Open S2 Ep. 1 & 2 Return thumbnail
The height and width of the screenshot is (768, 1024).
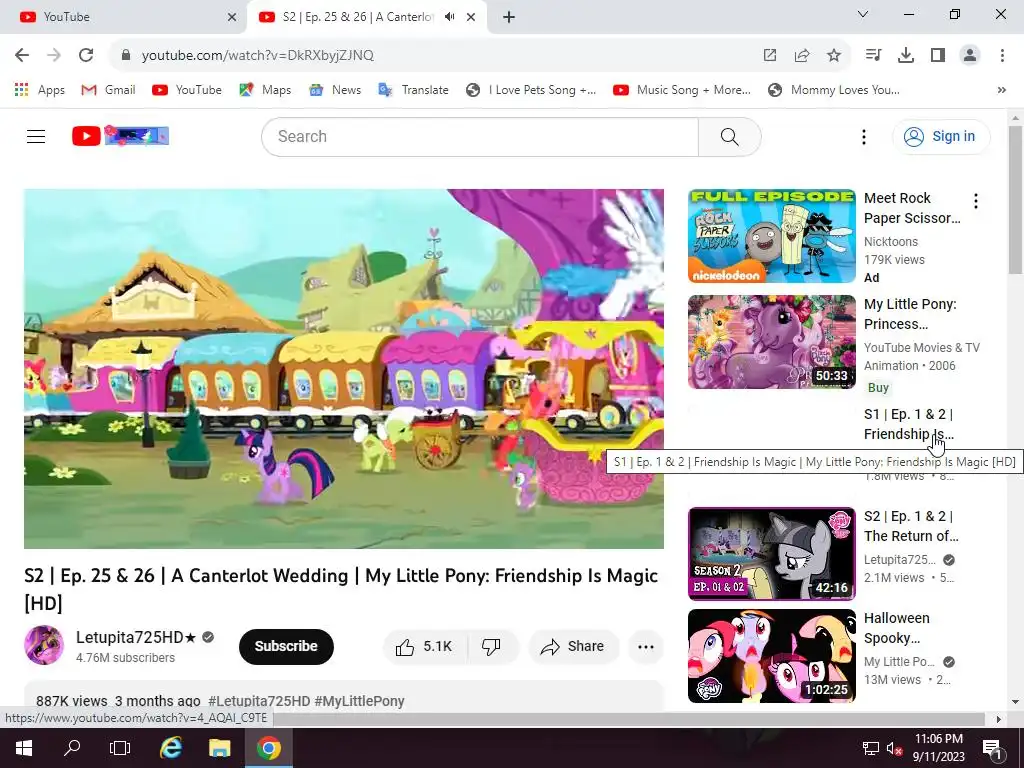click(771, 554)
